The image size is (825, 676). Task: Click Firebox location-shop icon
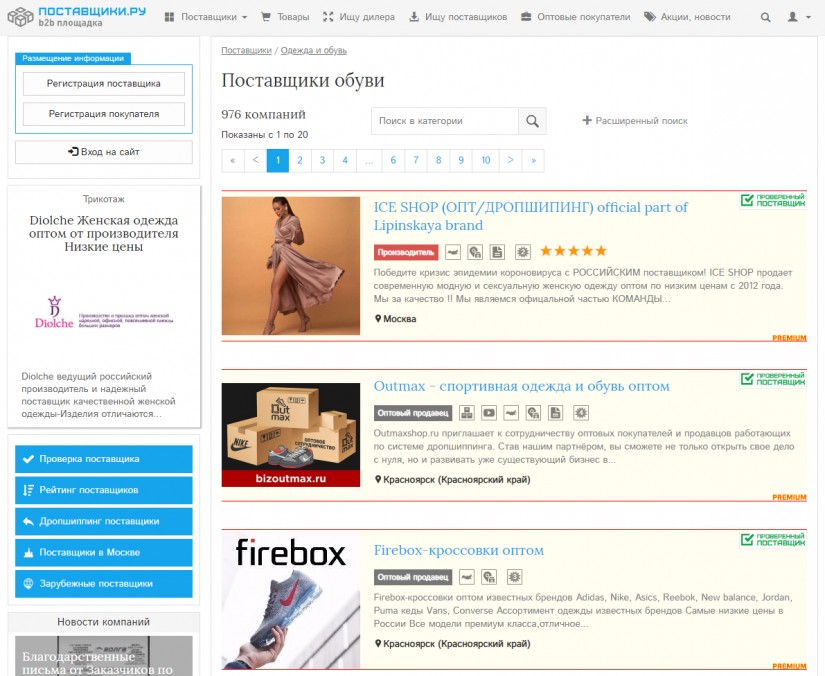pyautogui.click(x=489, y=577)
